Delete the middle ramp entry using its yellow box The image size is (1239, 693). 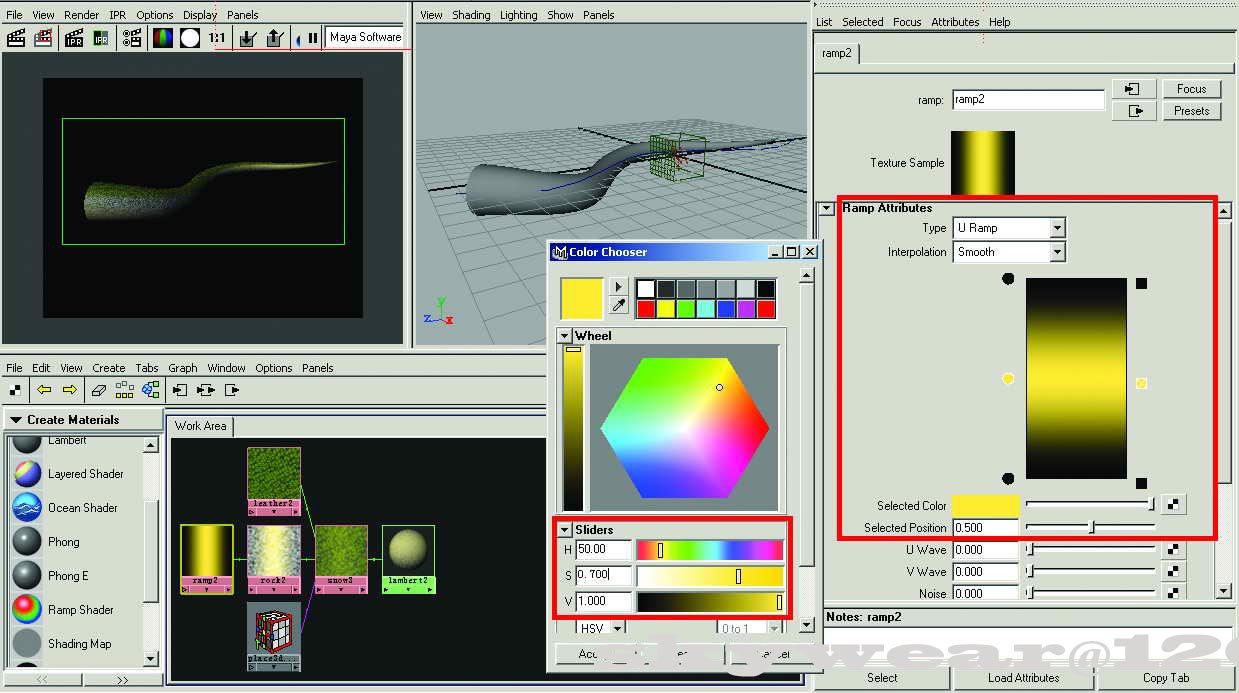pos(1141,383)
